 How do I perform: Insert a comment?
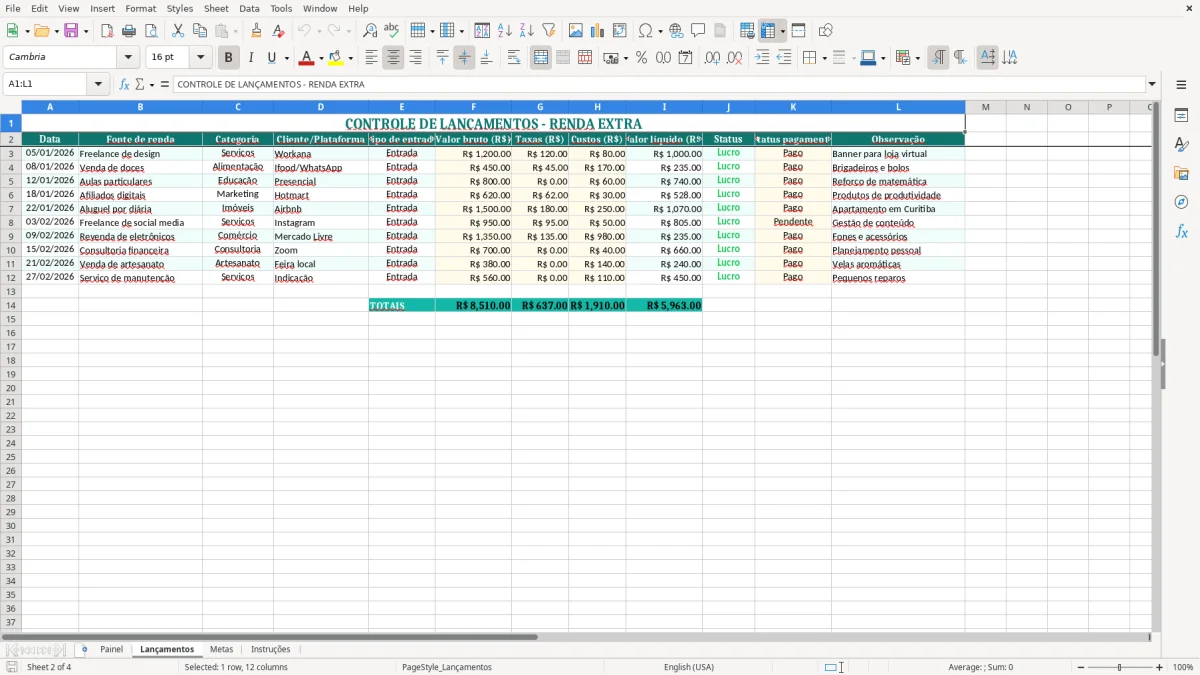click(x=698, y=31)
